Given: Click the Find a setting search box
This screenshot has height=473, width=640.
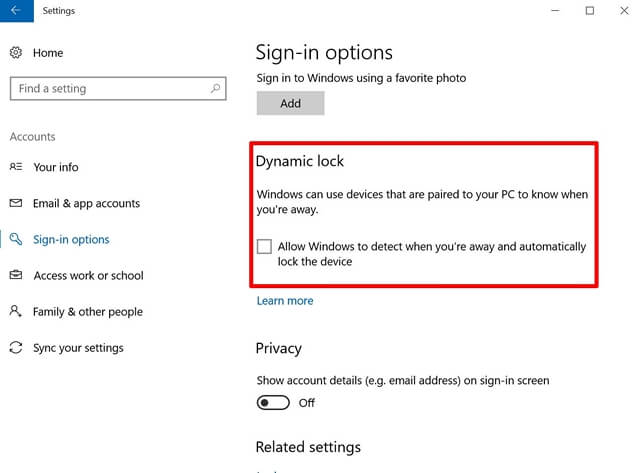Looking at the screenshot, I should tap(108, 89).
